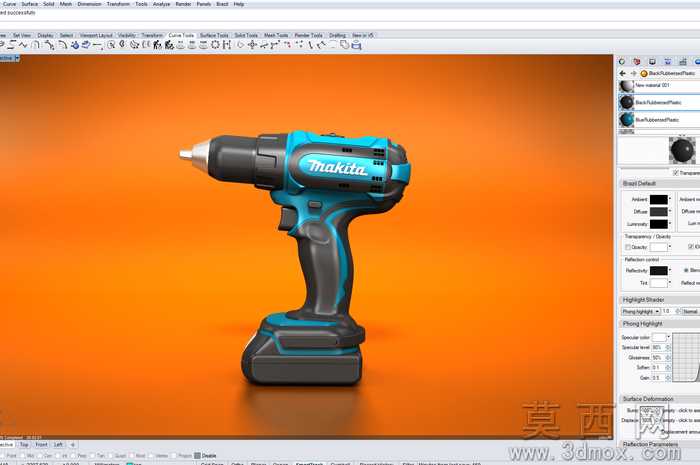Add a new viewport tab with plus
This screenshot has width=700, height=465.
[72, 445]
